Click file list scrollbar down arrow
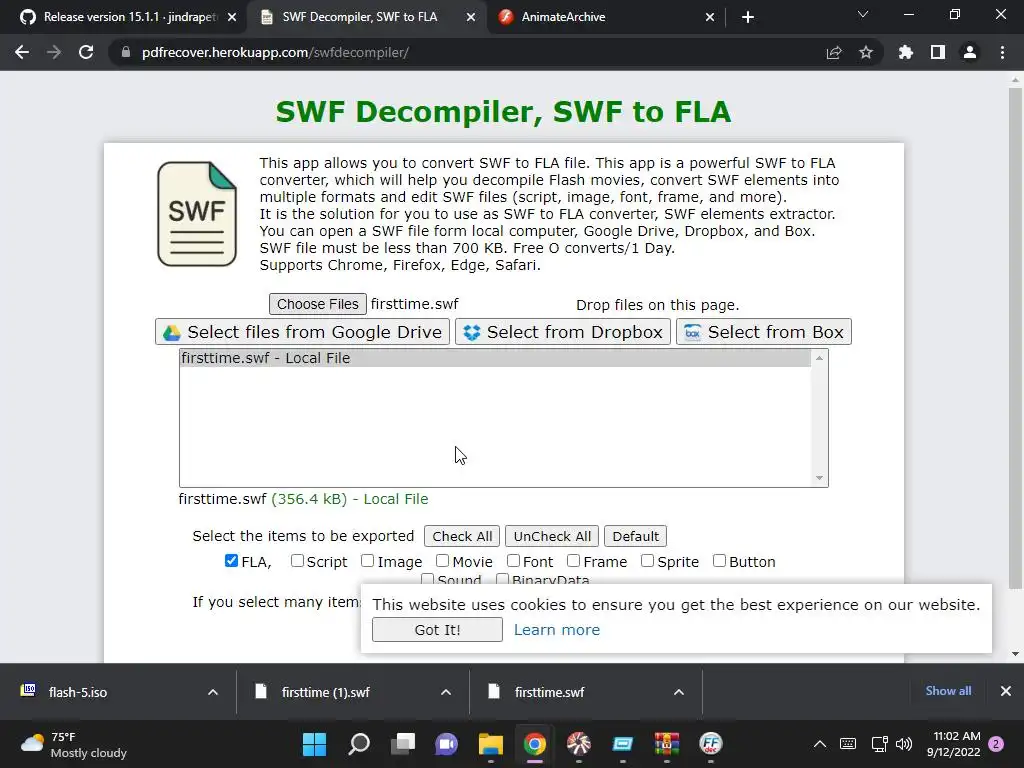The width and height of the screenshot is (1024, 768). [819, 479]
